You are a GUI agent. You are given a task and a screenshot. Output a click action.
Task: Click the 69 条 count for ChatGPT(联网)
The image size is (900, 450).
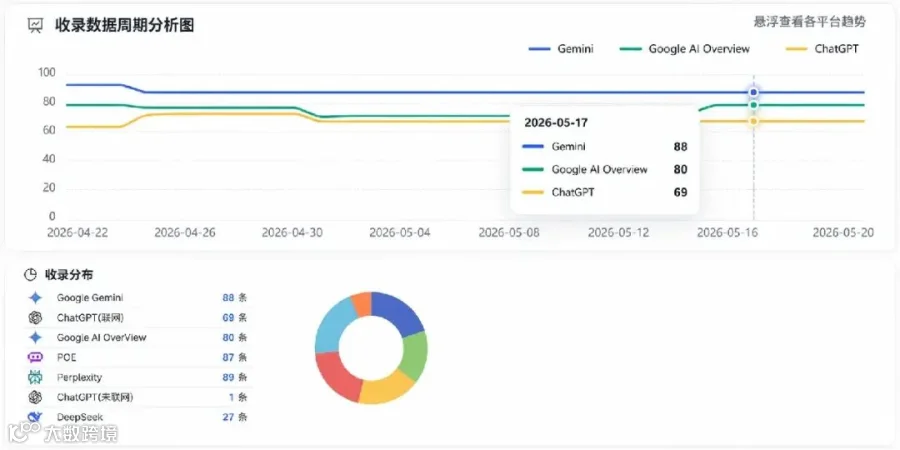(x=235, y=317)
